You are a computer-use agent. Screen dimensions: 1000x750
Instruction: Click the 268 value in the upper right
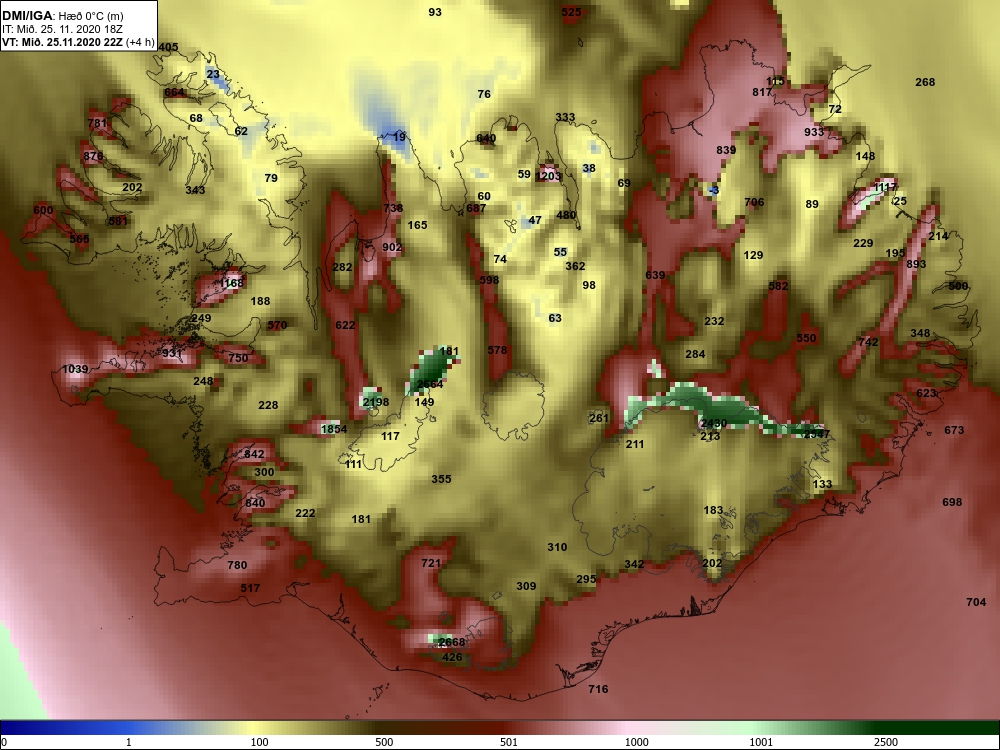[925, 82]
